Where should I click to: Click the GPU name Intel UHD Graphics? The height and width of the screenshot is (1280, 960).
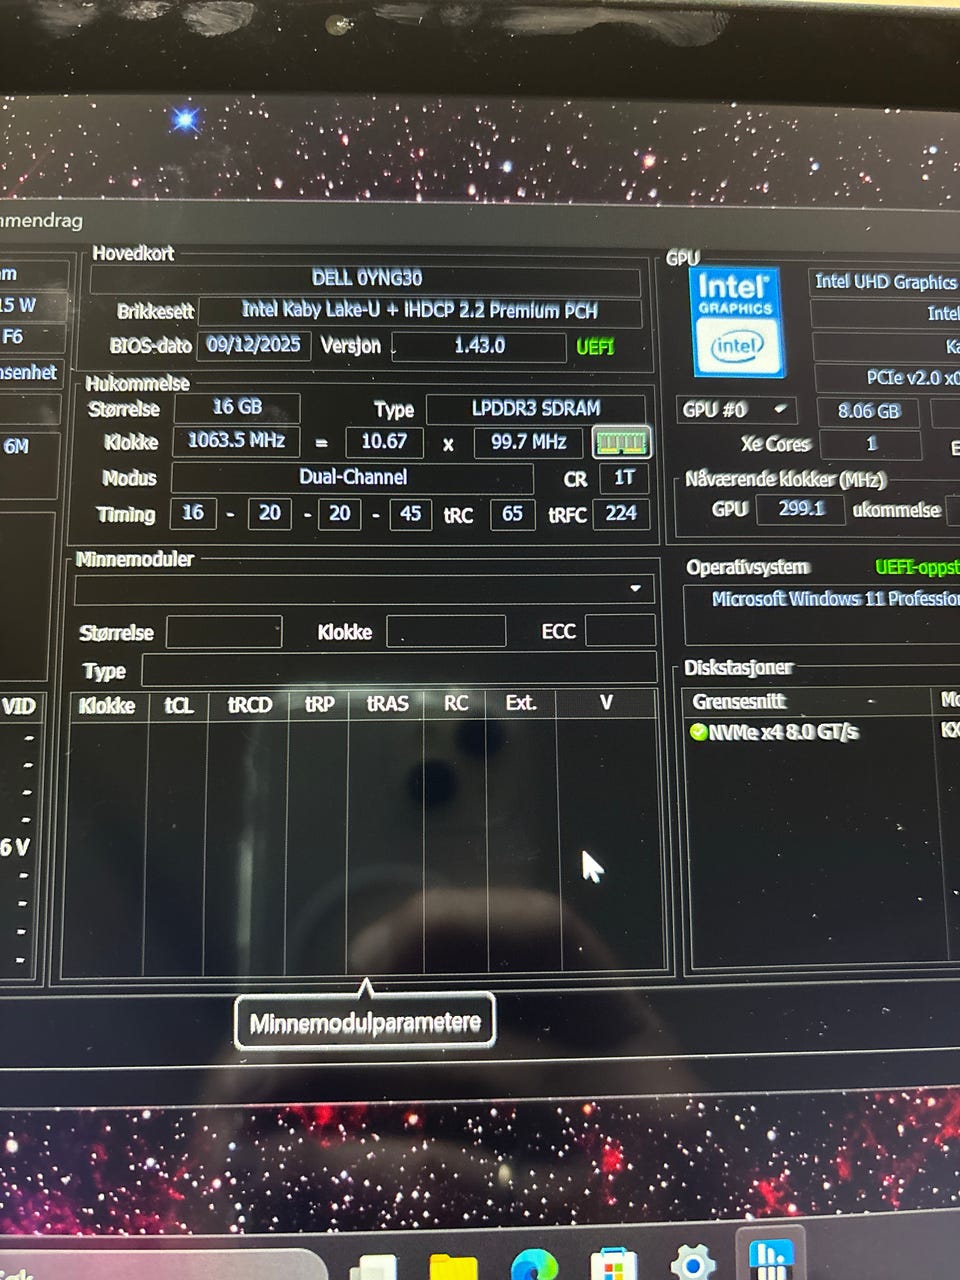tap(884, 282)
